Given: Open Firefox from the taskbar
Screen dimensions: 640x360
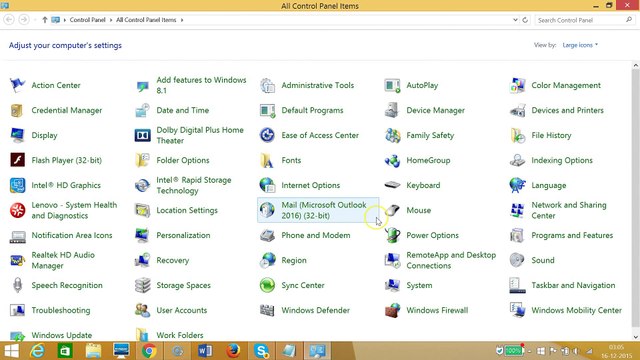Looking at the screenshot, I should coord(233,351).
